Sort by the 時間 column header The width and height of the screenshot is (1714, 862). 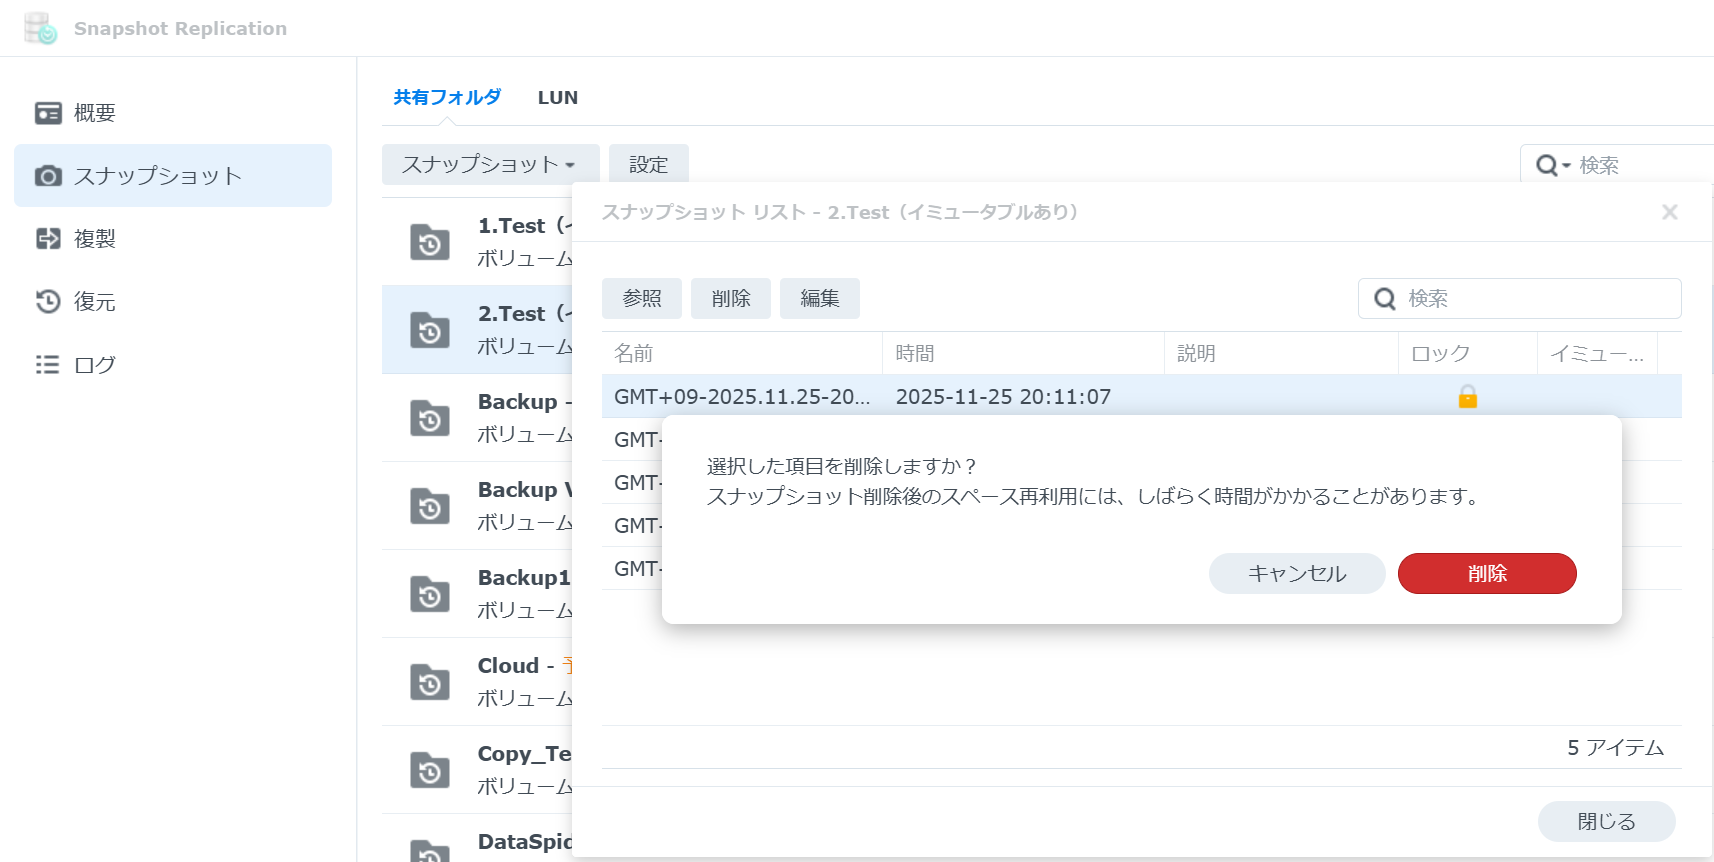1020,354
